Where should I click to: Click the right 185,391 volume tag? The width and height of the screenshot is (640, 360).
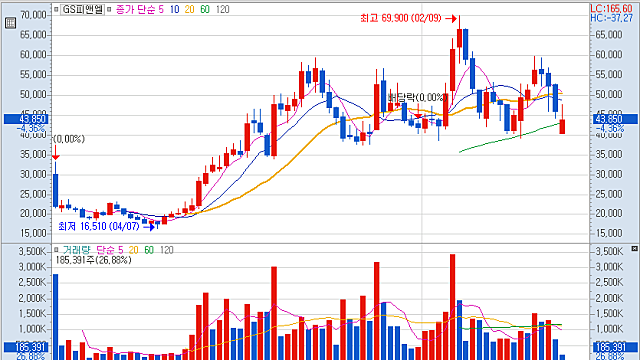tap(615, 347)
